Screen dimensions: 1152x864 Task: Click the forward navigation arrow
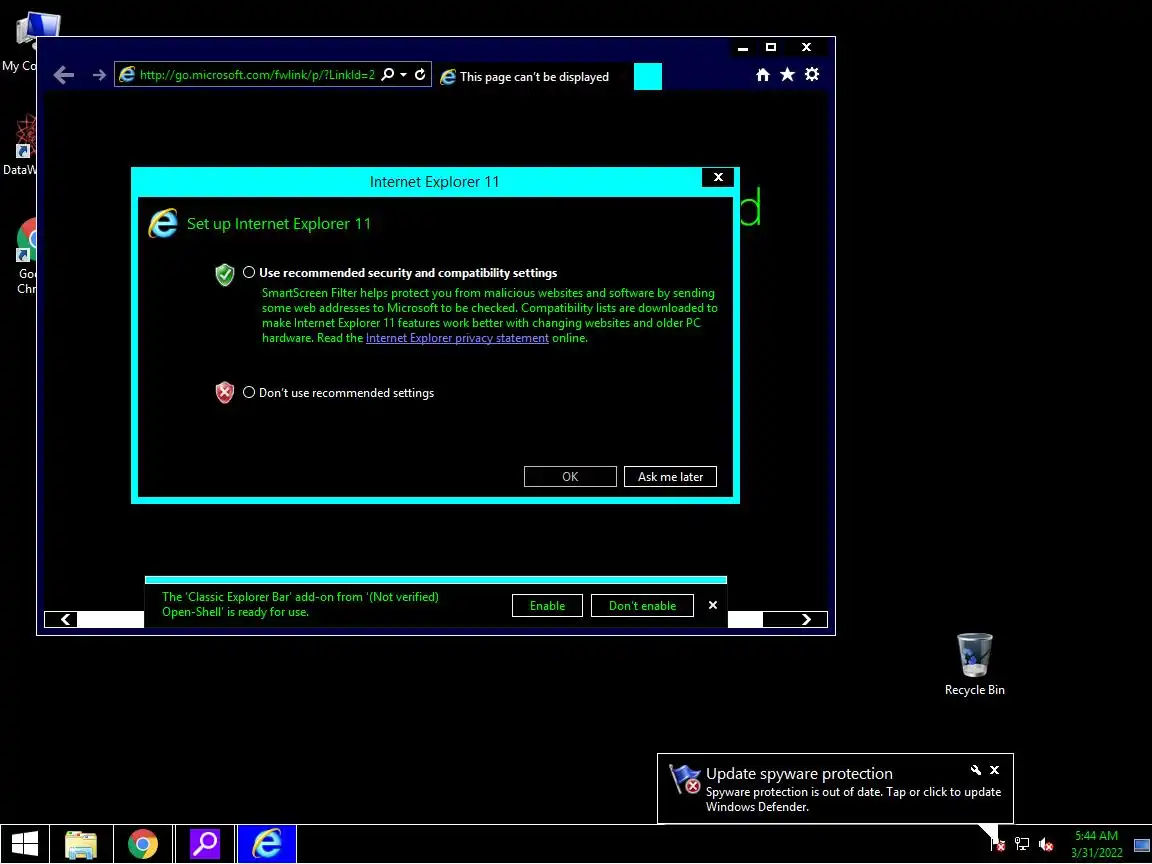(x=98, y=75)
